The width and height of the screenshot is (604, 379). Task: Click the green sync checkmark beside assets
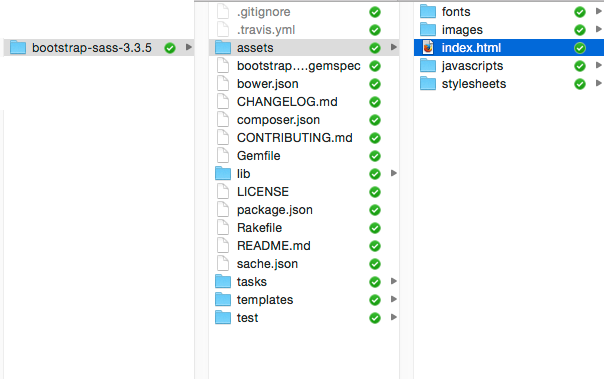coord(375,48)
